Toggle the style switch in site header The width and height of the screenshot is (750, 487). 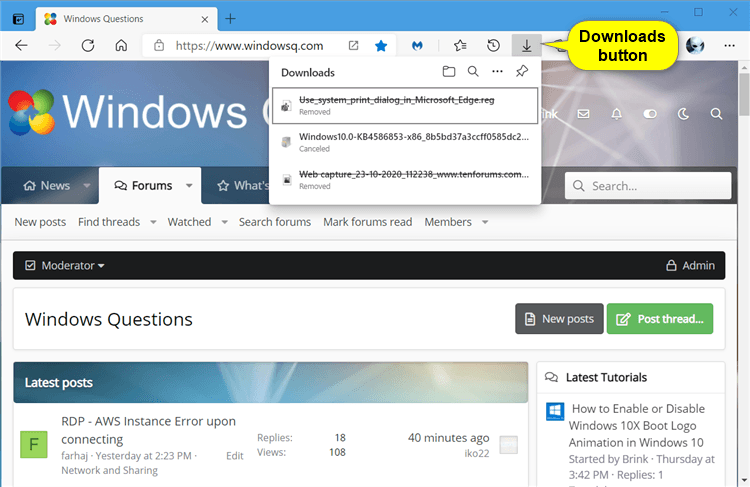click(x=650, y=114)
